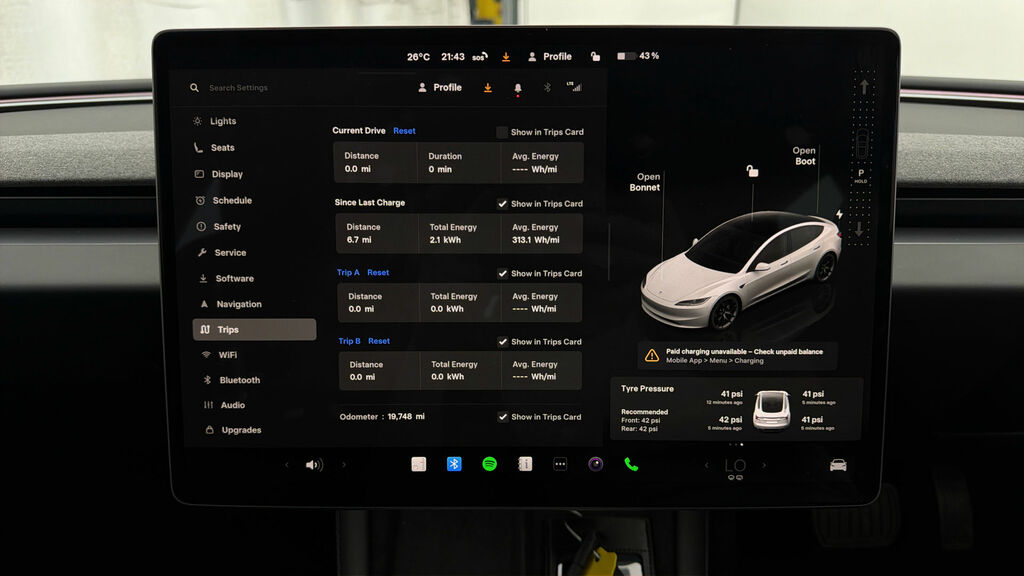Uncheck Show in Trips Card for Trip B
This screenshot has height=576, width=1024.
pyautogui.click(x=502, y=342)
